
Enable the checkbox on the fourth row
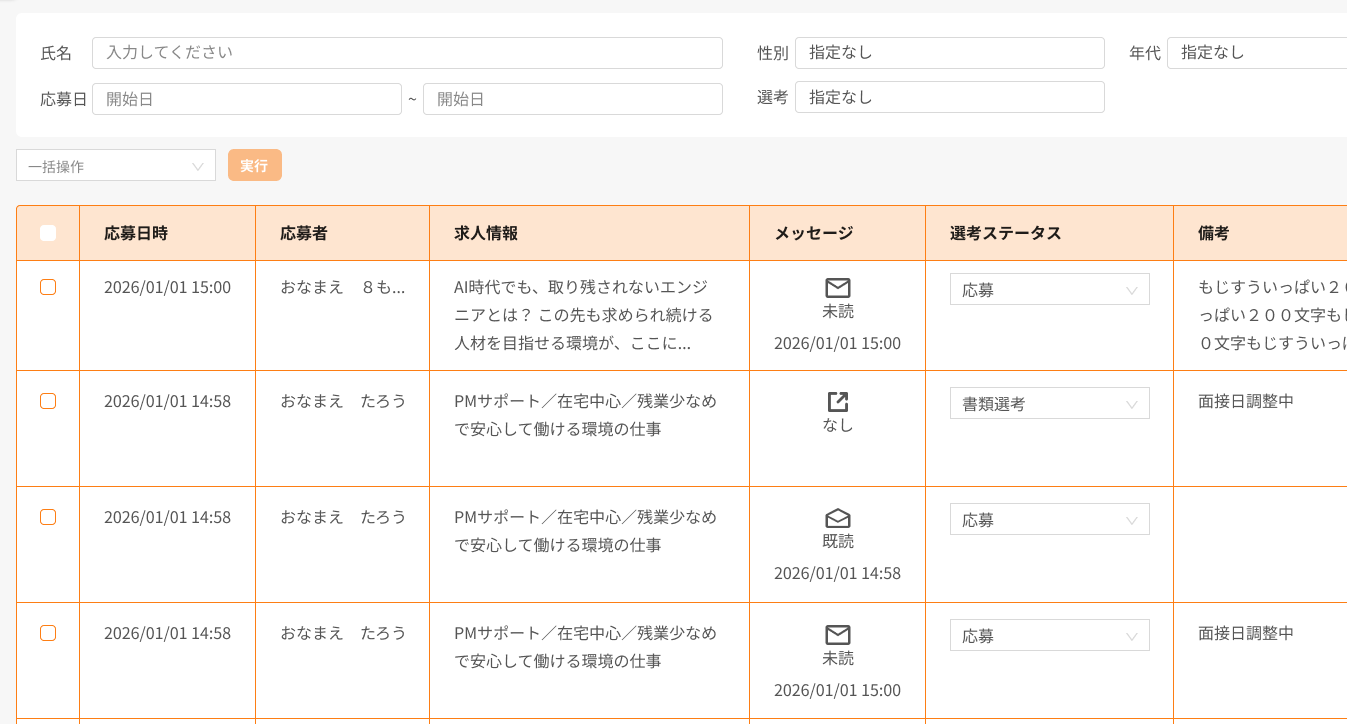47,633
